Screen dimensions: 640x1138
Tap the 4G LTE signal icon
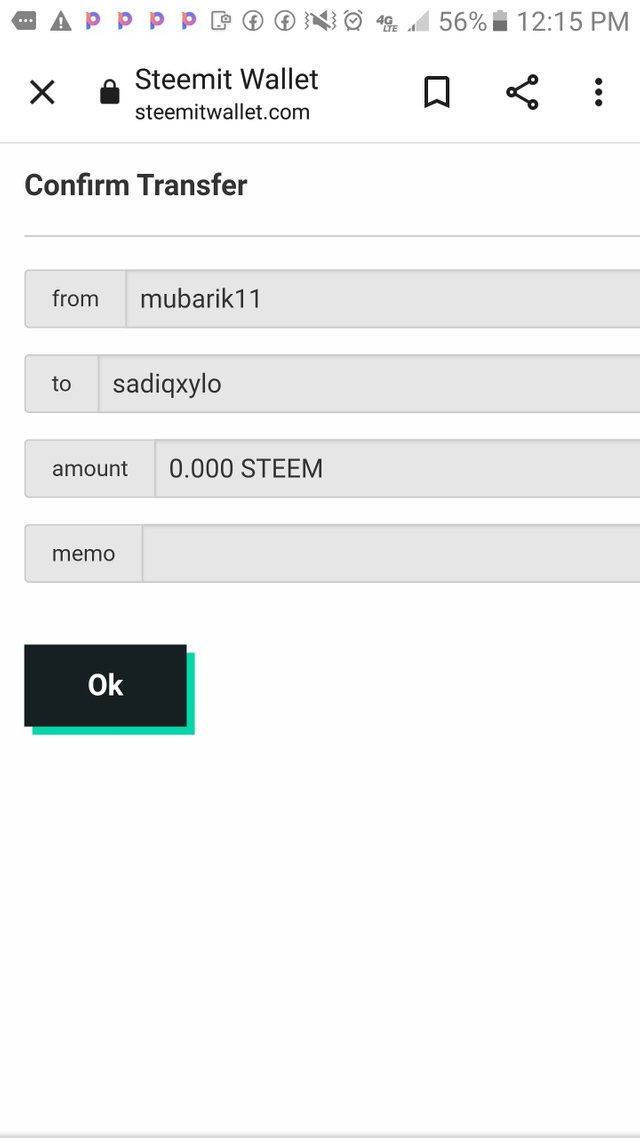coord(387,22)
